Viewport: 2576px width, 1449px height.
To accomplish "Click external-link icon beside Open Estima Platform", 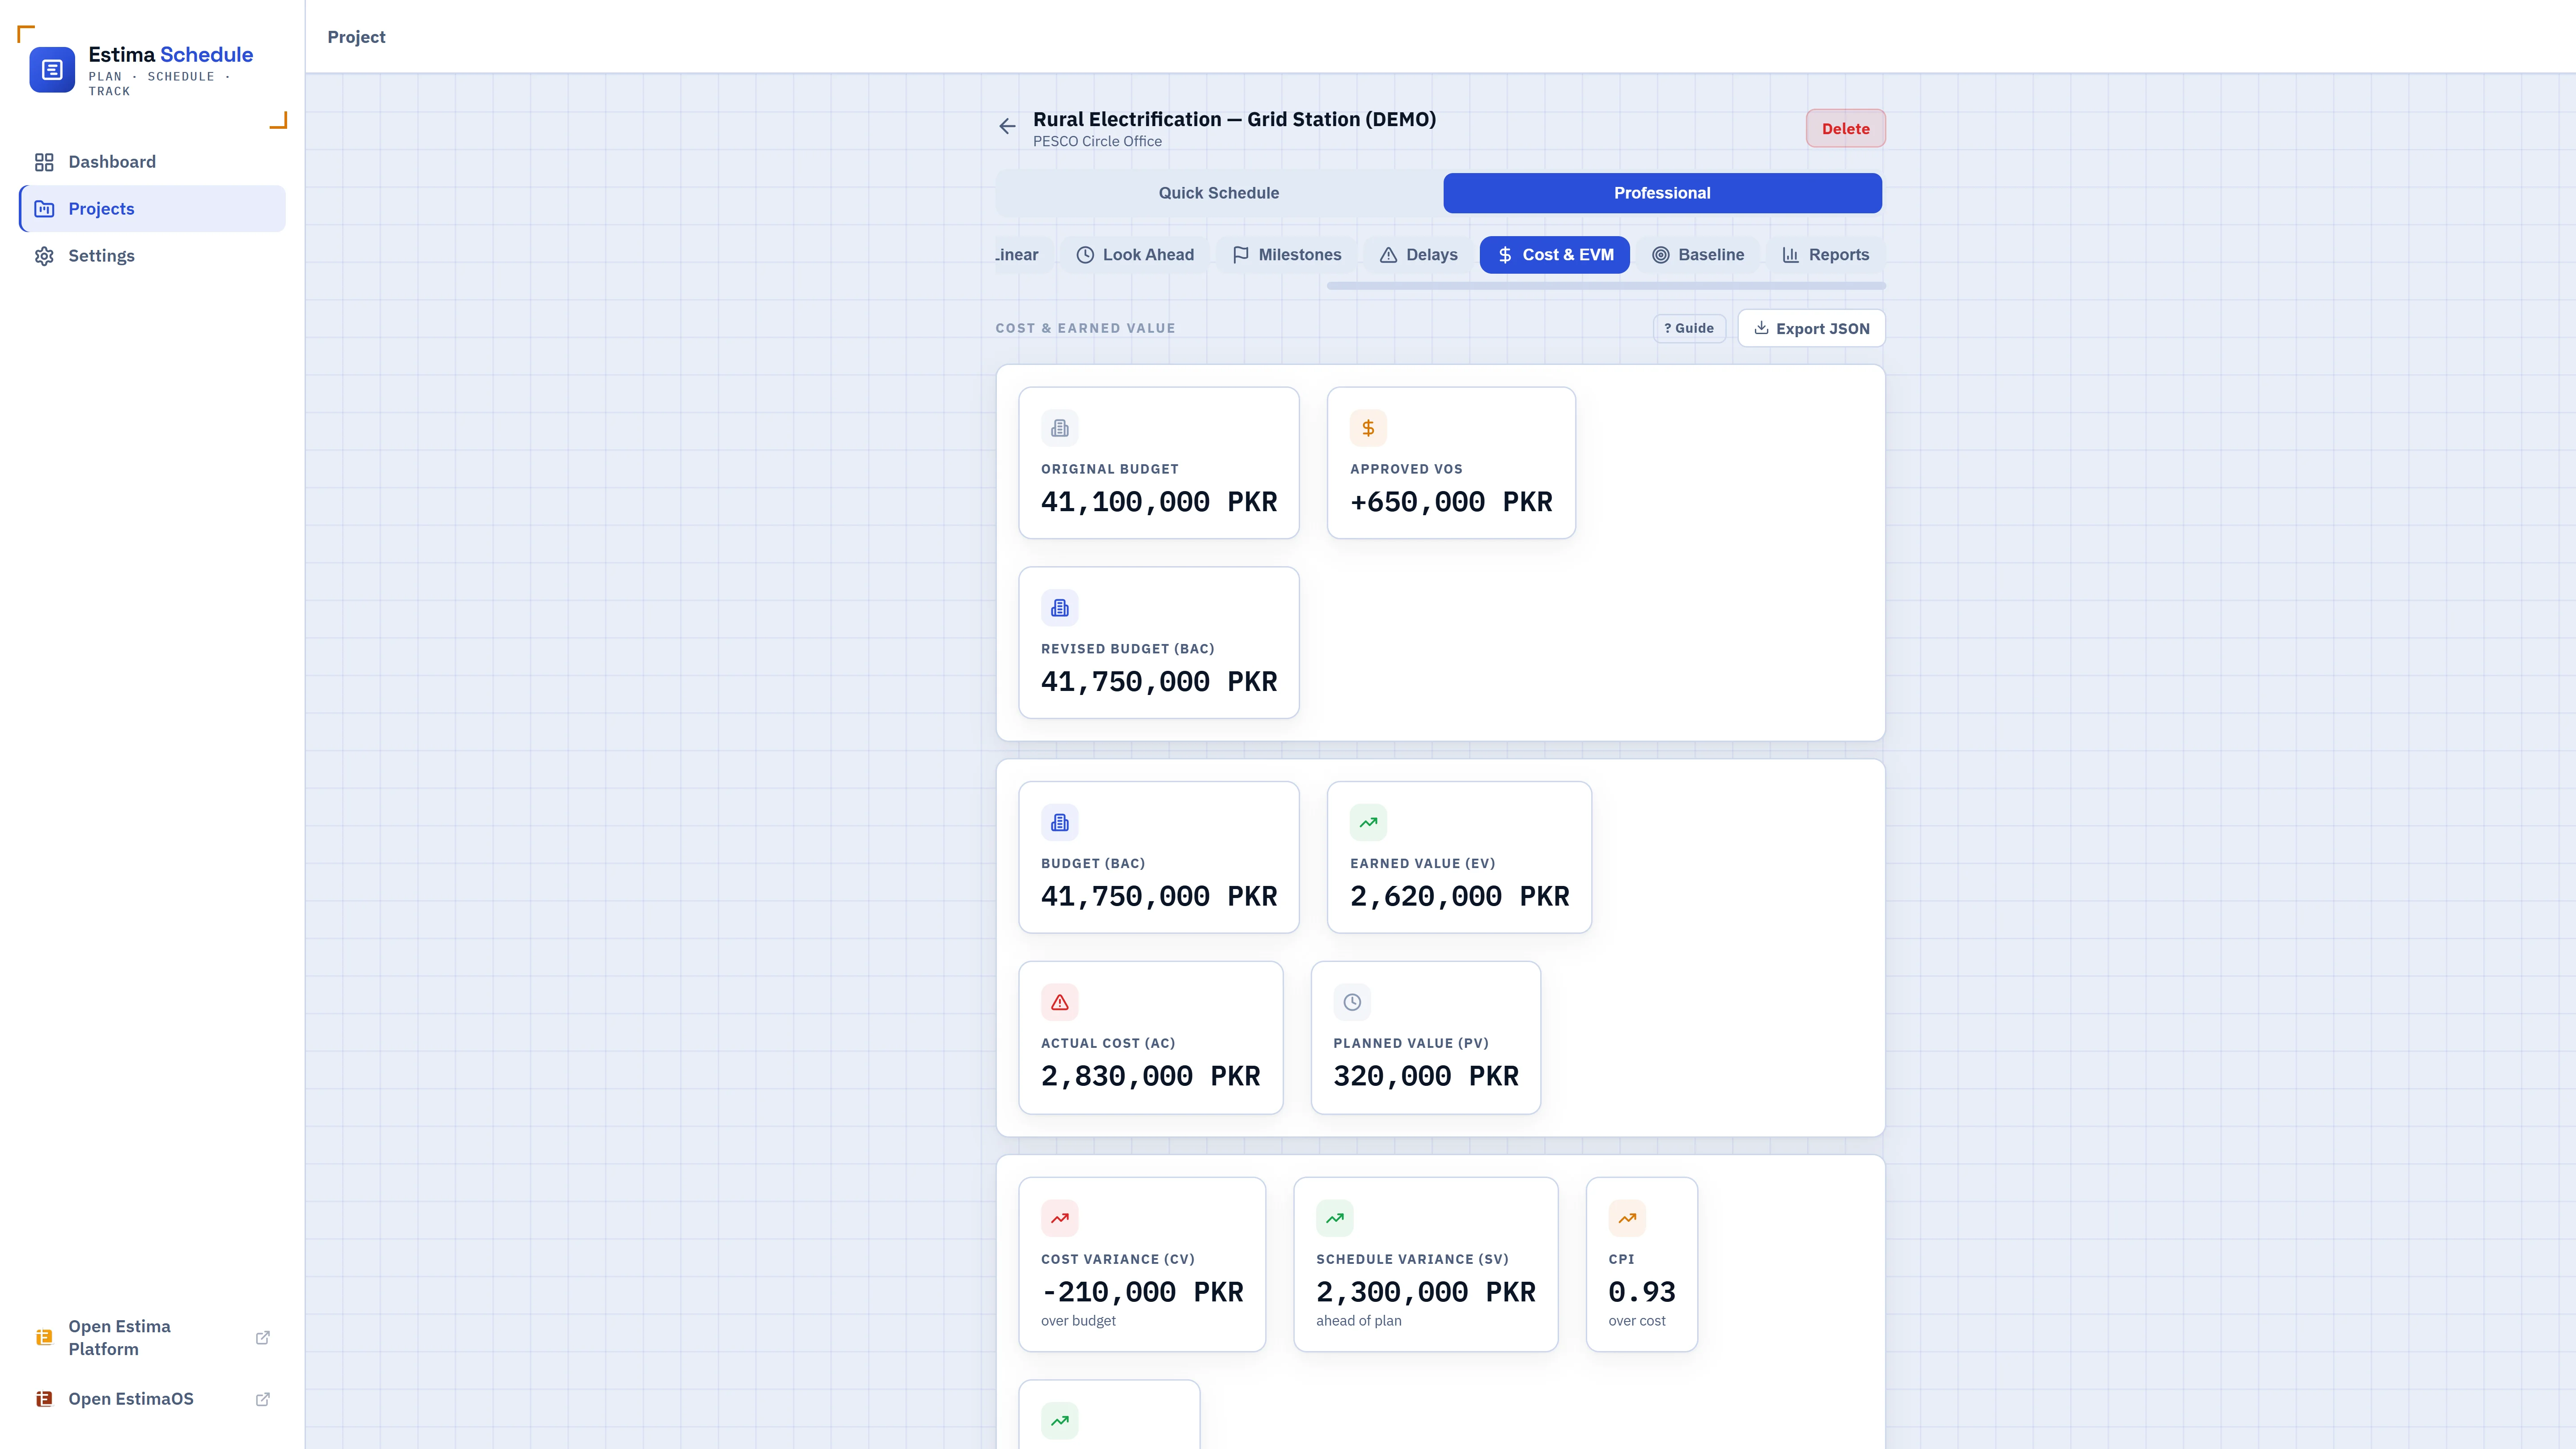I will click(263, 1337).
